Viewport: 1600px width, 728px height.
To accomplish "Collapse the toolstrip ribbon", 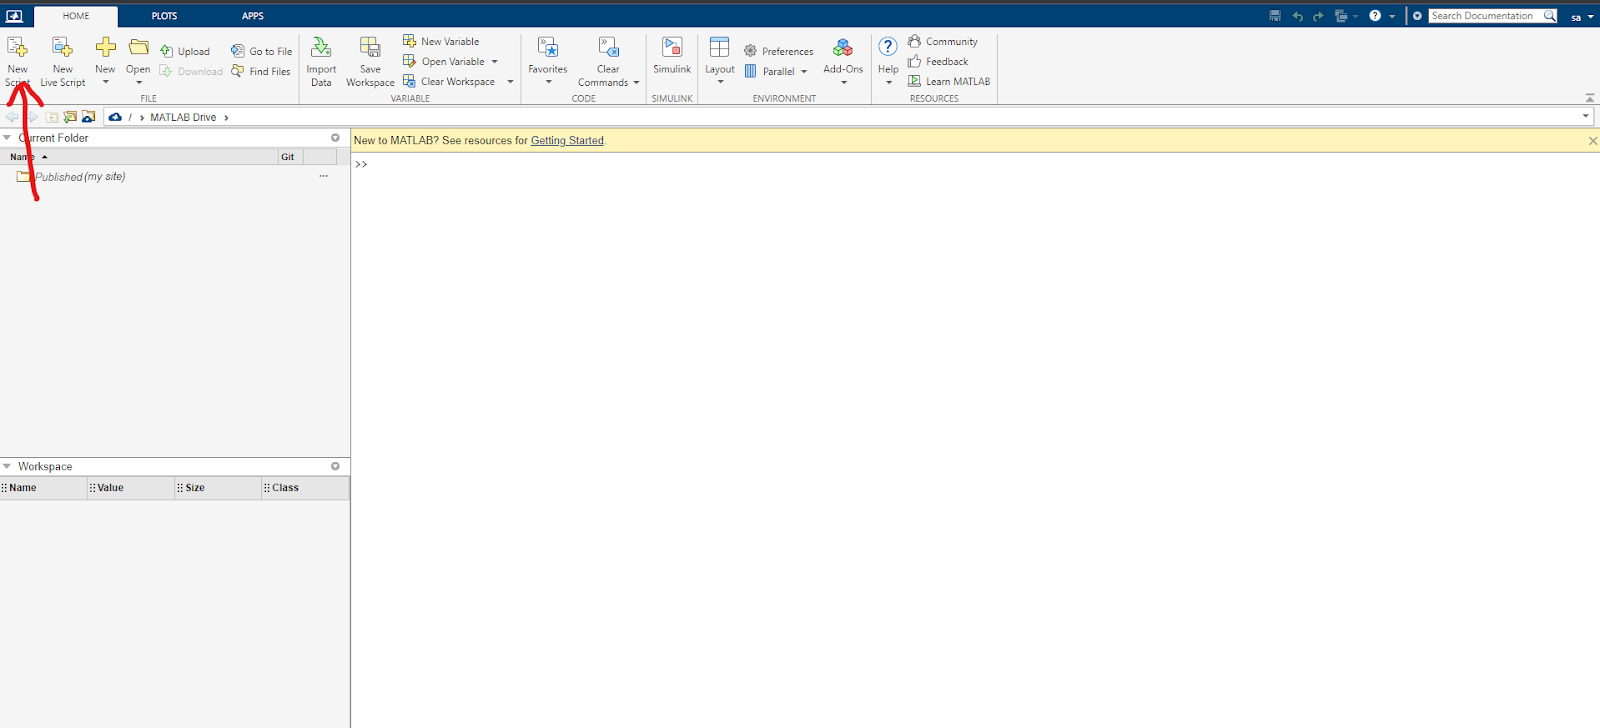I will 1590,98.
